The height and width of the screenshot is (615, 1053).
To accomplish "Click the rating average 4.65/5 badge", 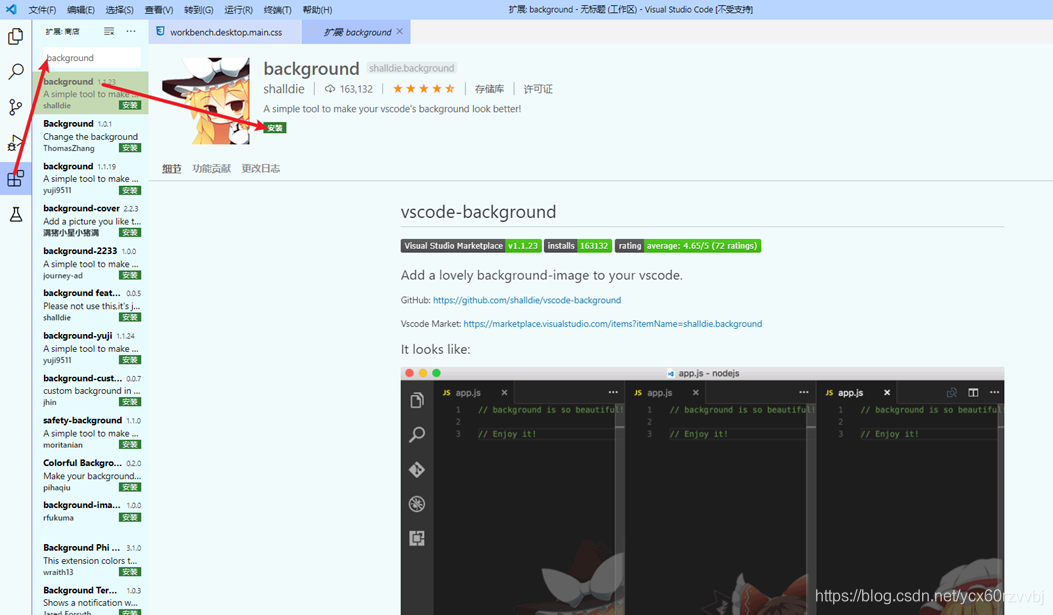I will [x=688, y=246].
